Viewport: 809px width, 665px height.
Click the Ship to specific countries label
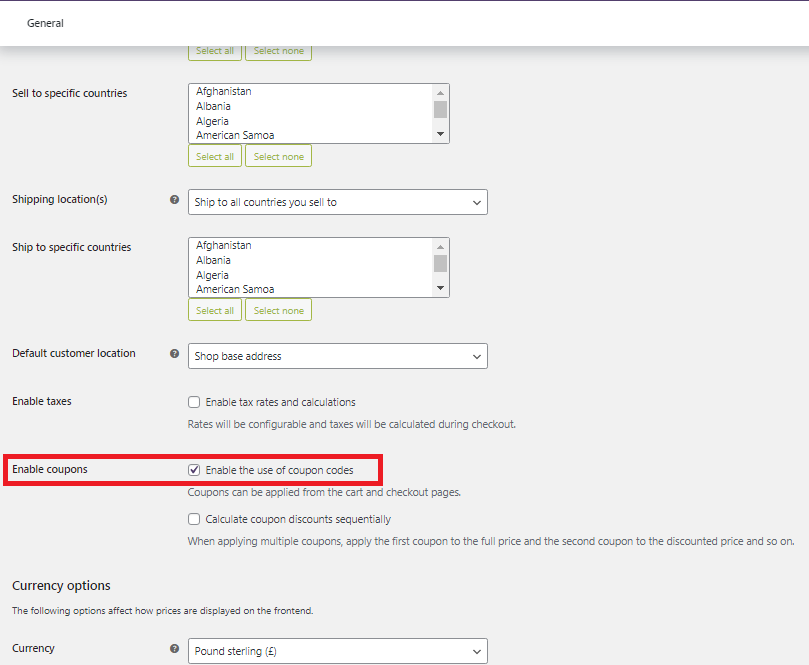(x=72, y=247)
